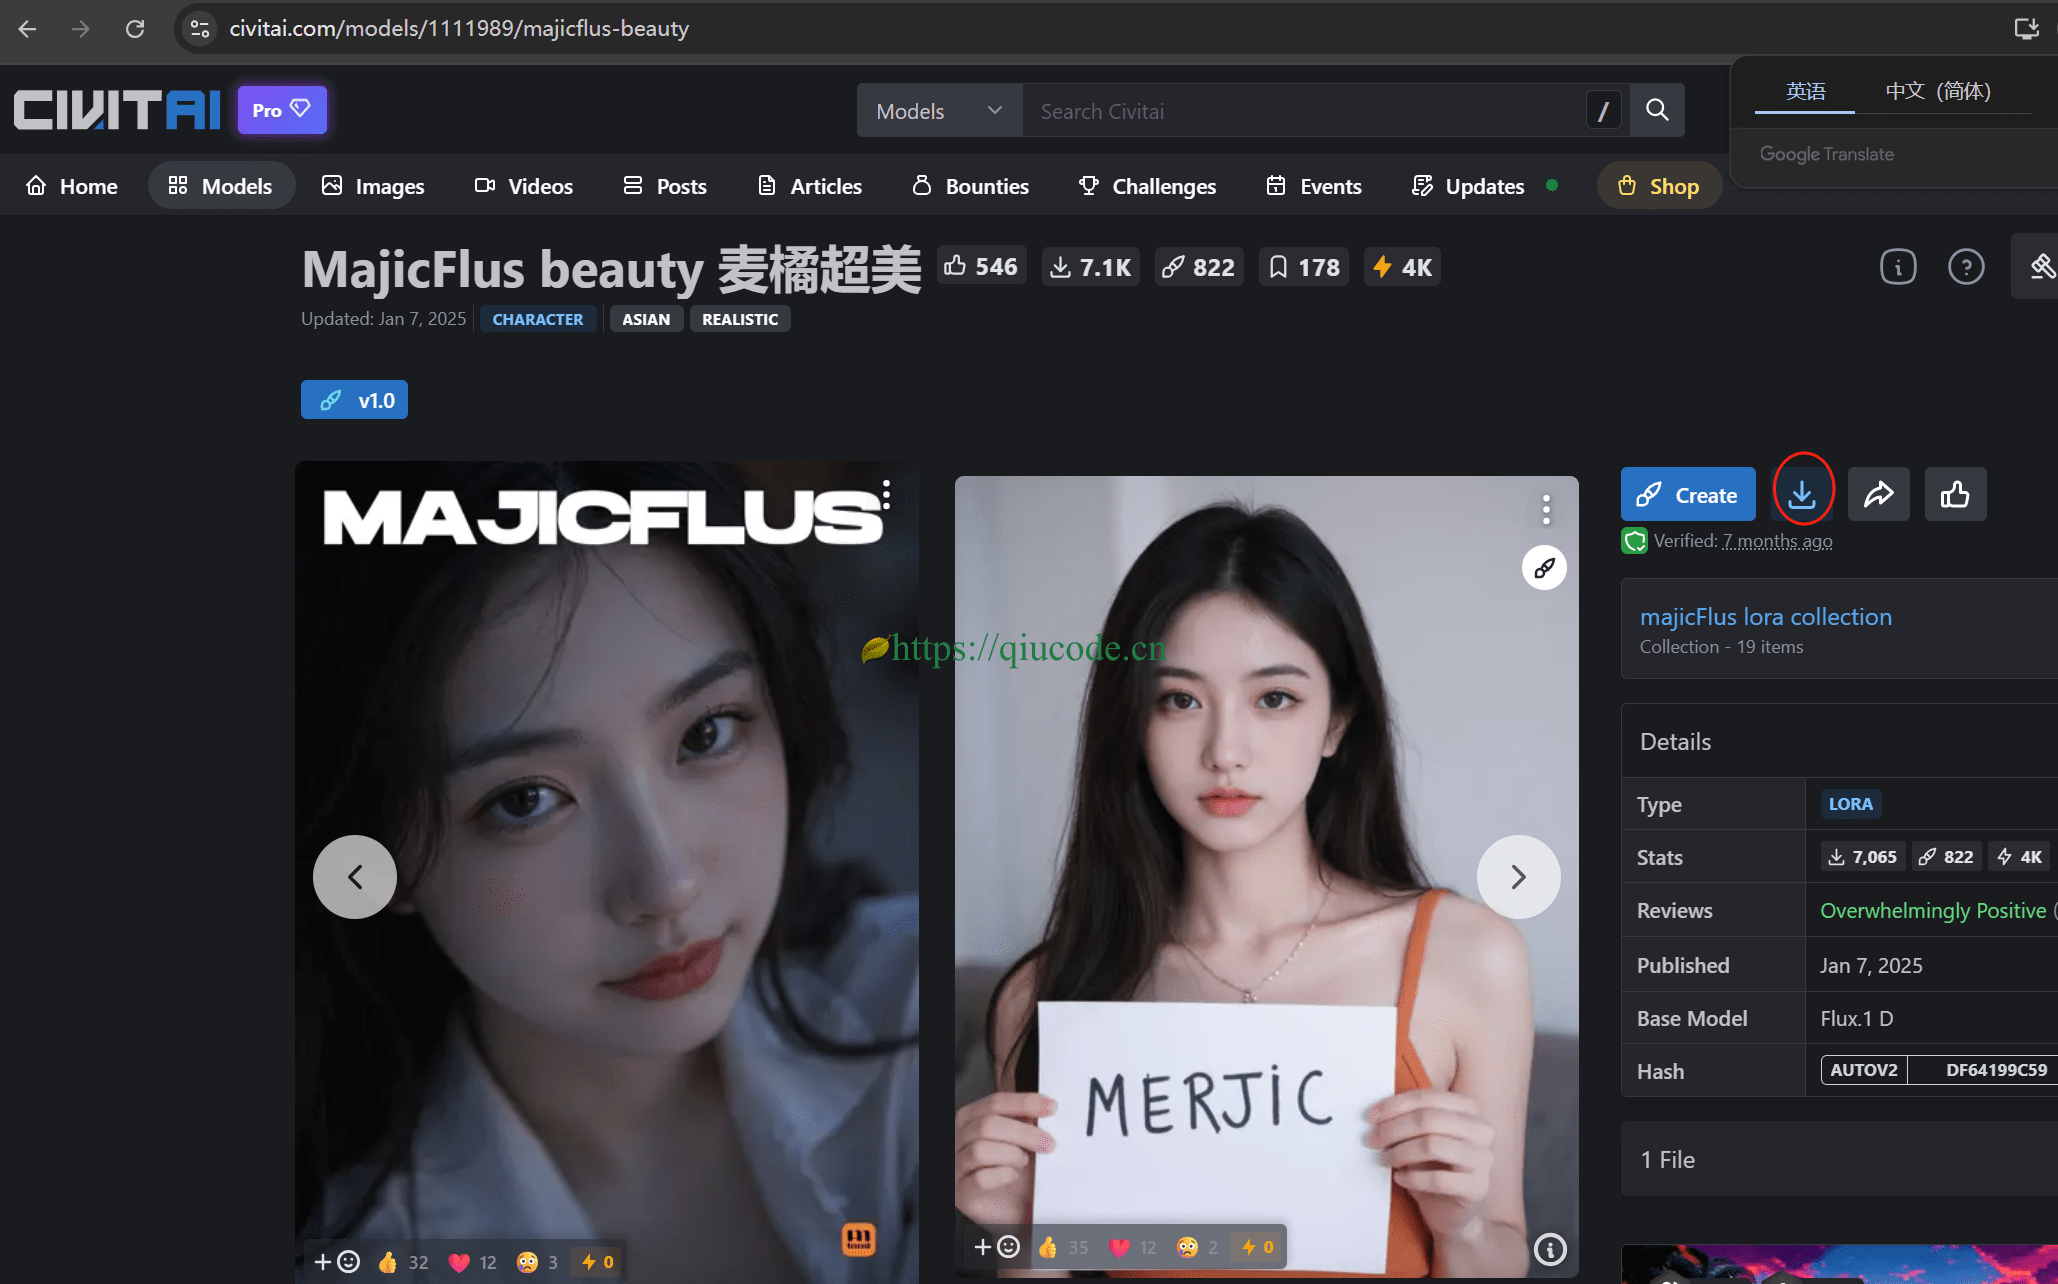Open site information icon in address bar
Screen dimensions: 2058x1284
tap(200, 28)
